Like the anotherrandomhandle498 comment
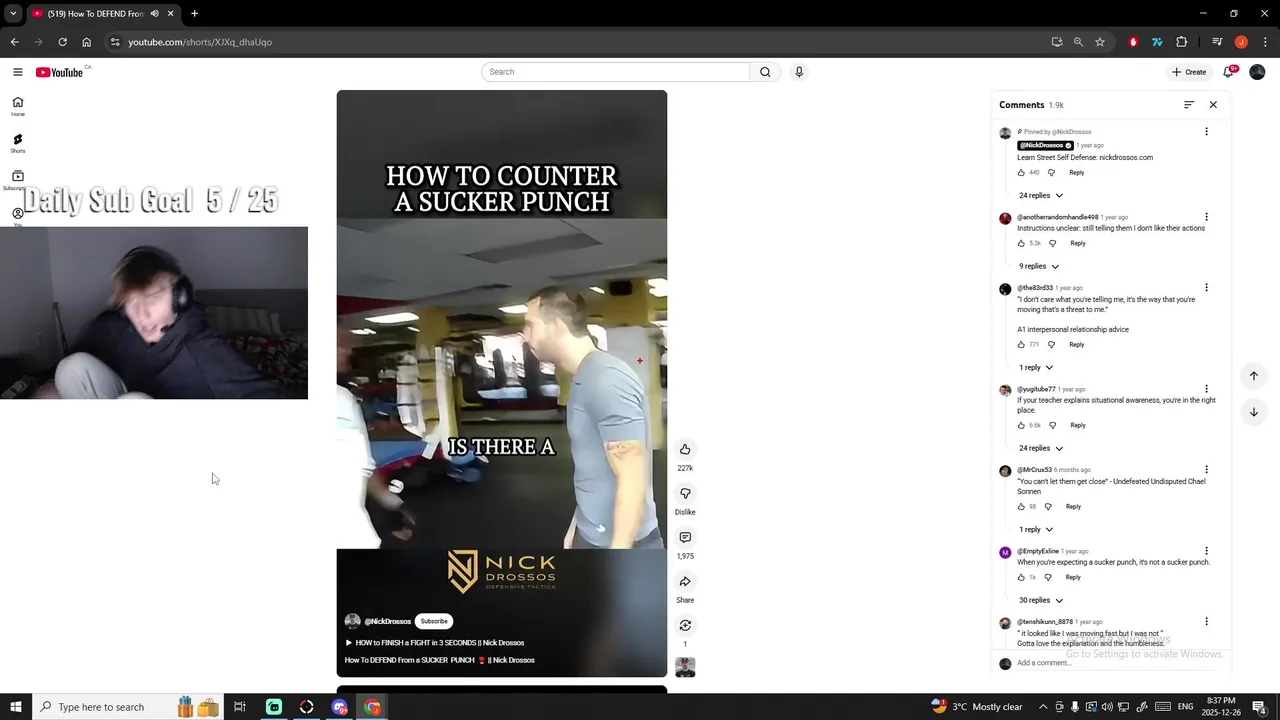This screenshot has width=1280, height=720. click(1021, 243)
